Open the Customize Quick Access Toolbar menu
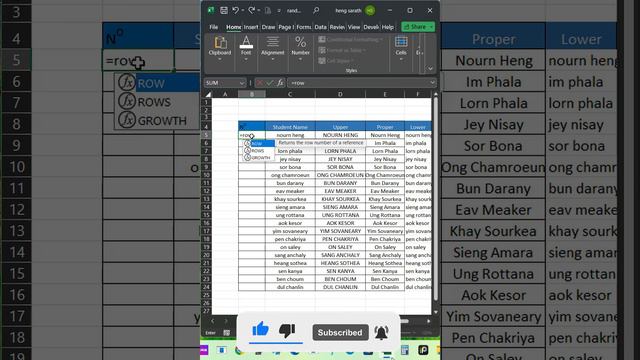This screenshot has height=360, width=640. 279,11
